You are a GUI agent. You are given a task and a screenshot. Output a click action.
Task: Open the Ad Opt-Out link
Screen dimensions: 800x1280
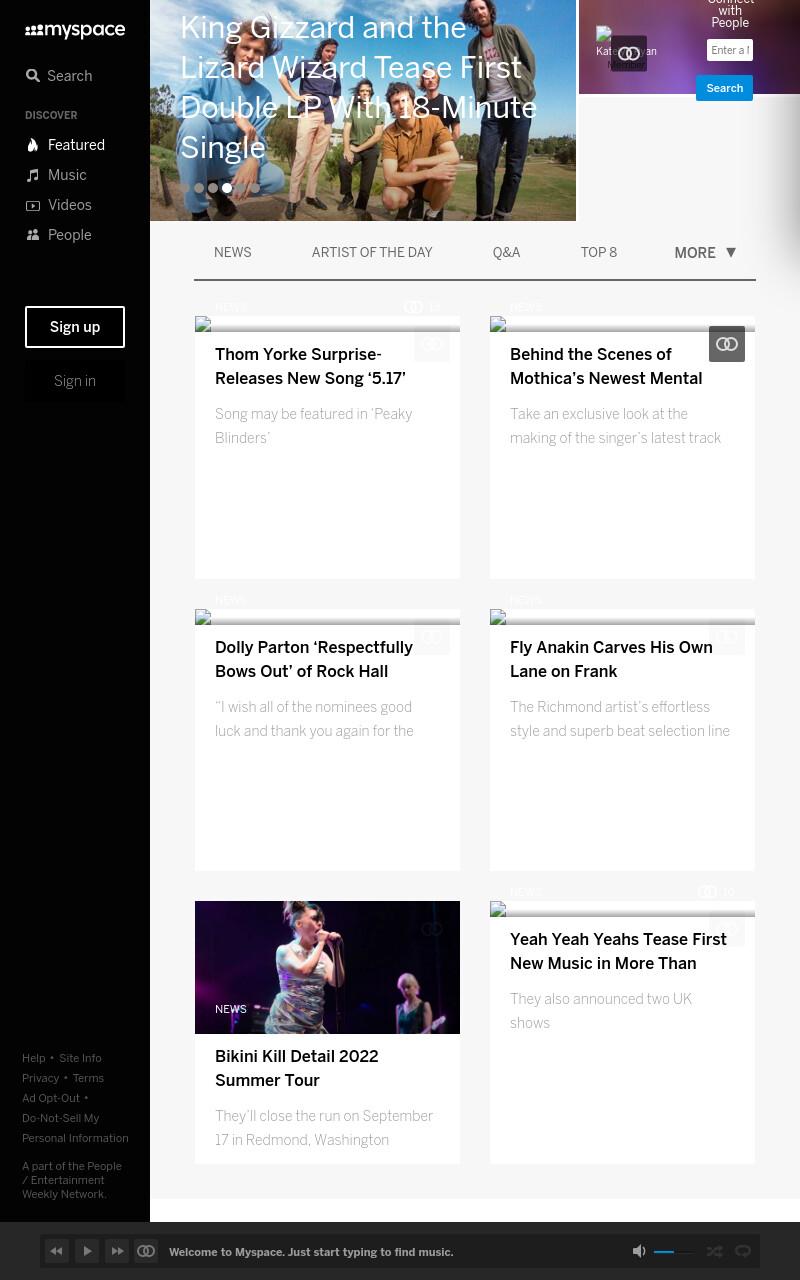(x=51, y=1098)
